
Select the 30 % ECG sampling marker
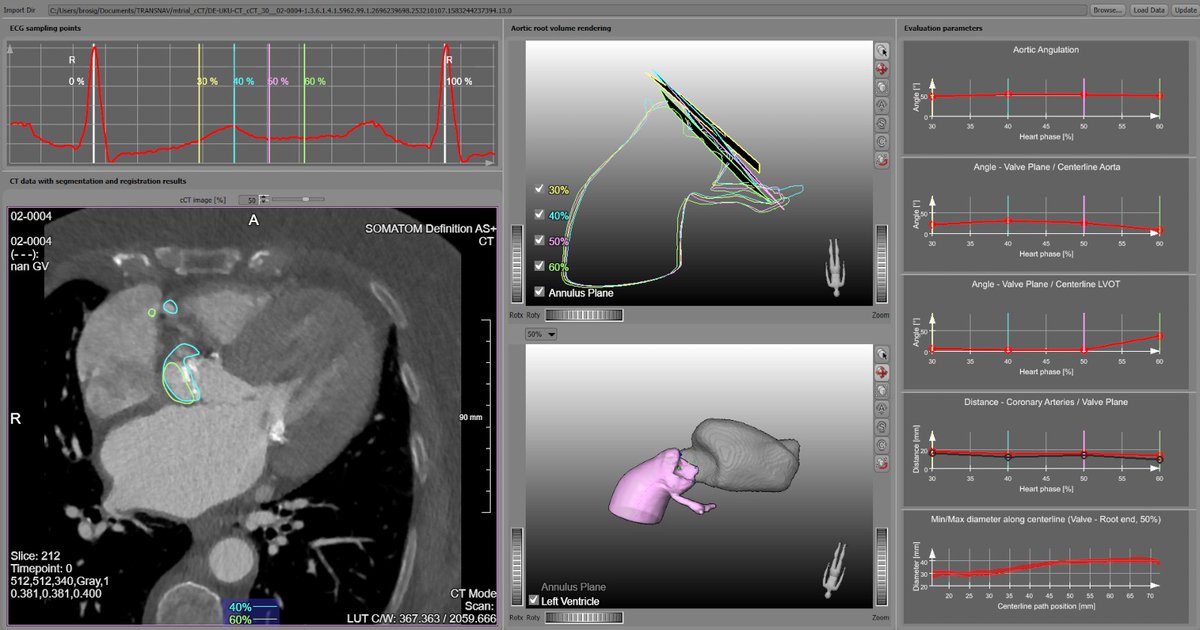199,102
